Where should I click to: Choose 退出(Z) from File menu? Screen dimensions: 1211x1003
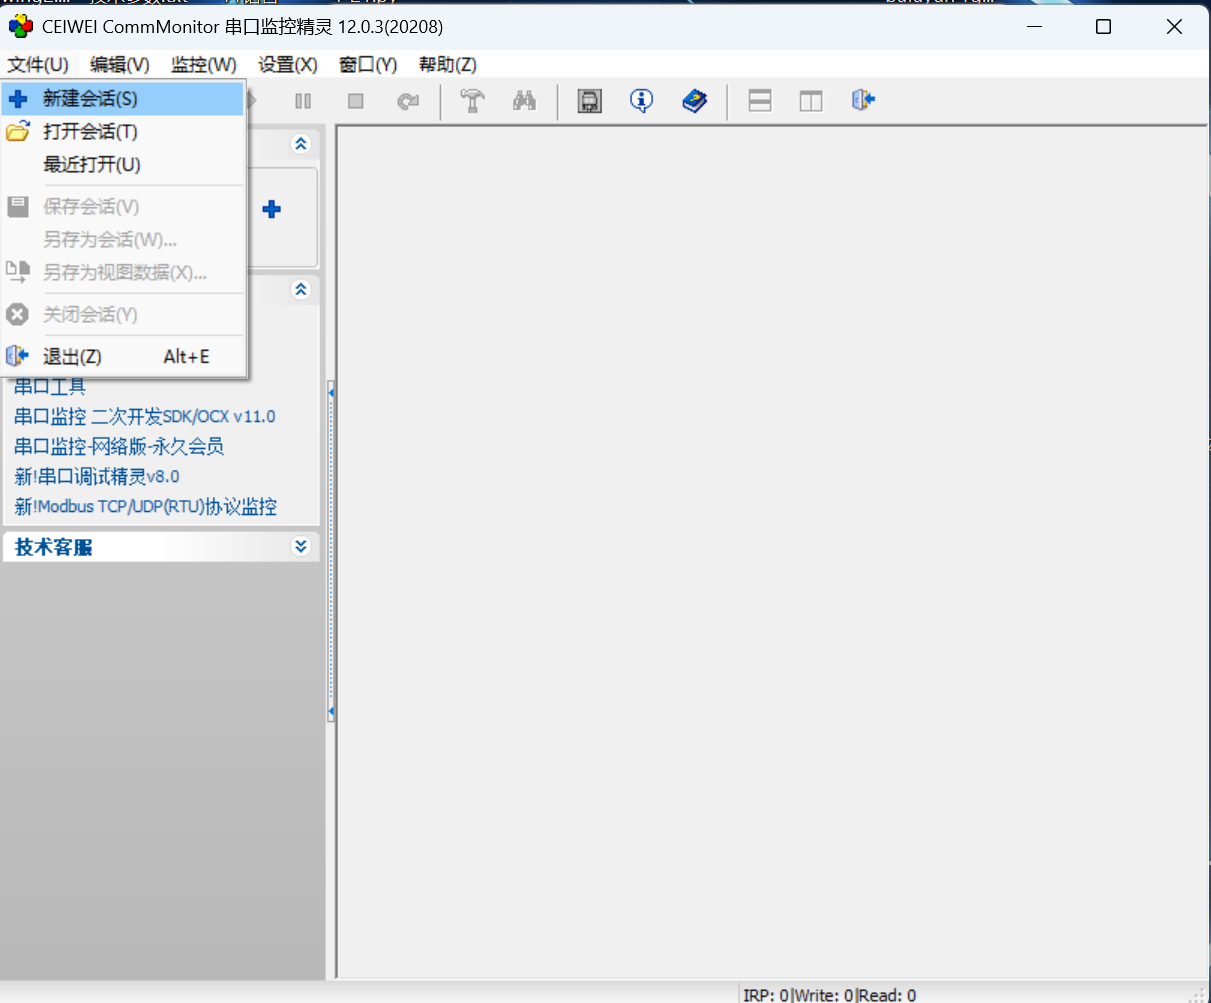(124, 357)
